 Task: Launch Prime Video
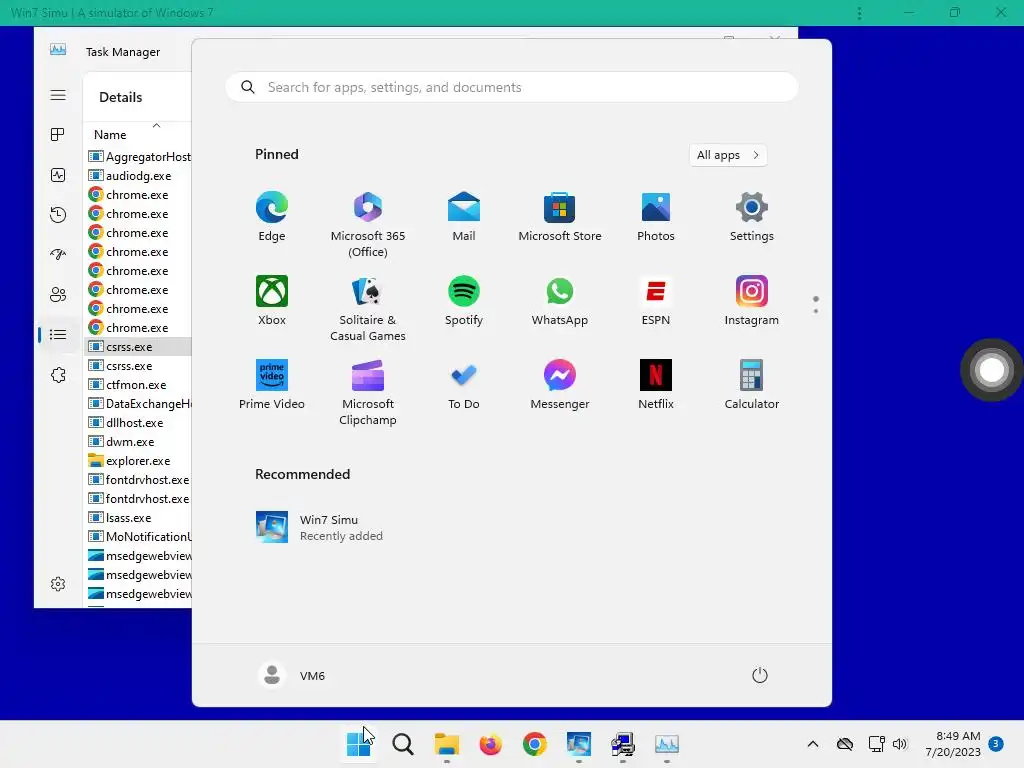[x=272, y=384]
